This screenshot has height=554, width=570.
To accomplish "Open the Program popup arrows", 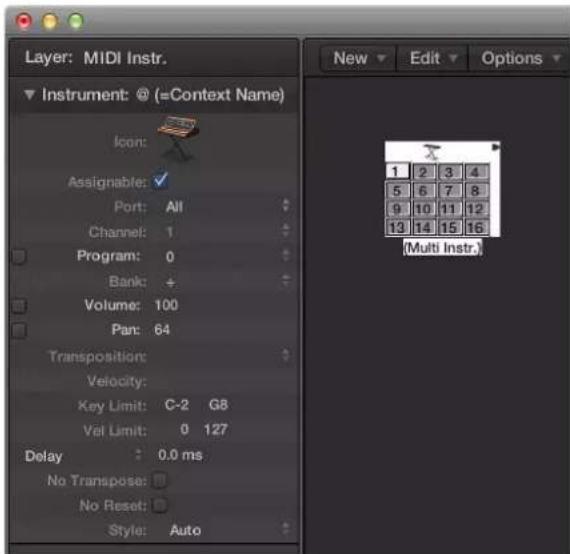I will [x=286, y=256].
